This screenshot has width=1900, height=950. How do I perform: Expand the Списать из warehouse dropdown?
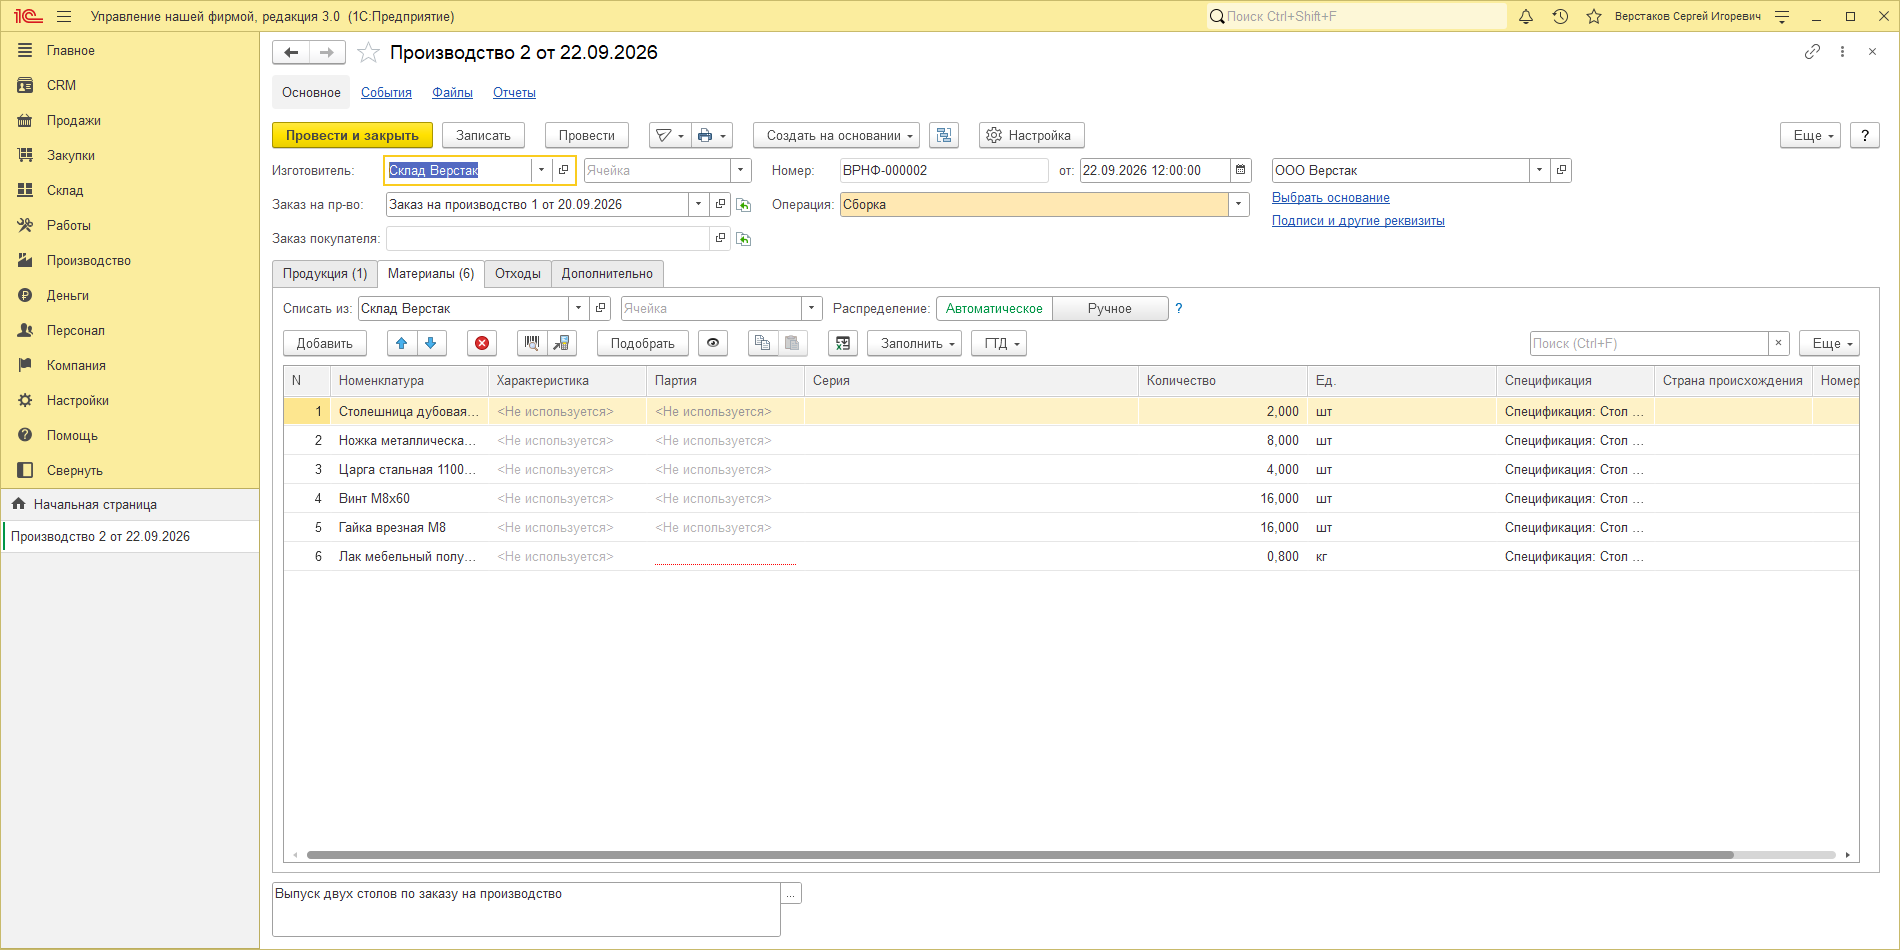pos(578,308)
